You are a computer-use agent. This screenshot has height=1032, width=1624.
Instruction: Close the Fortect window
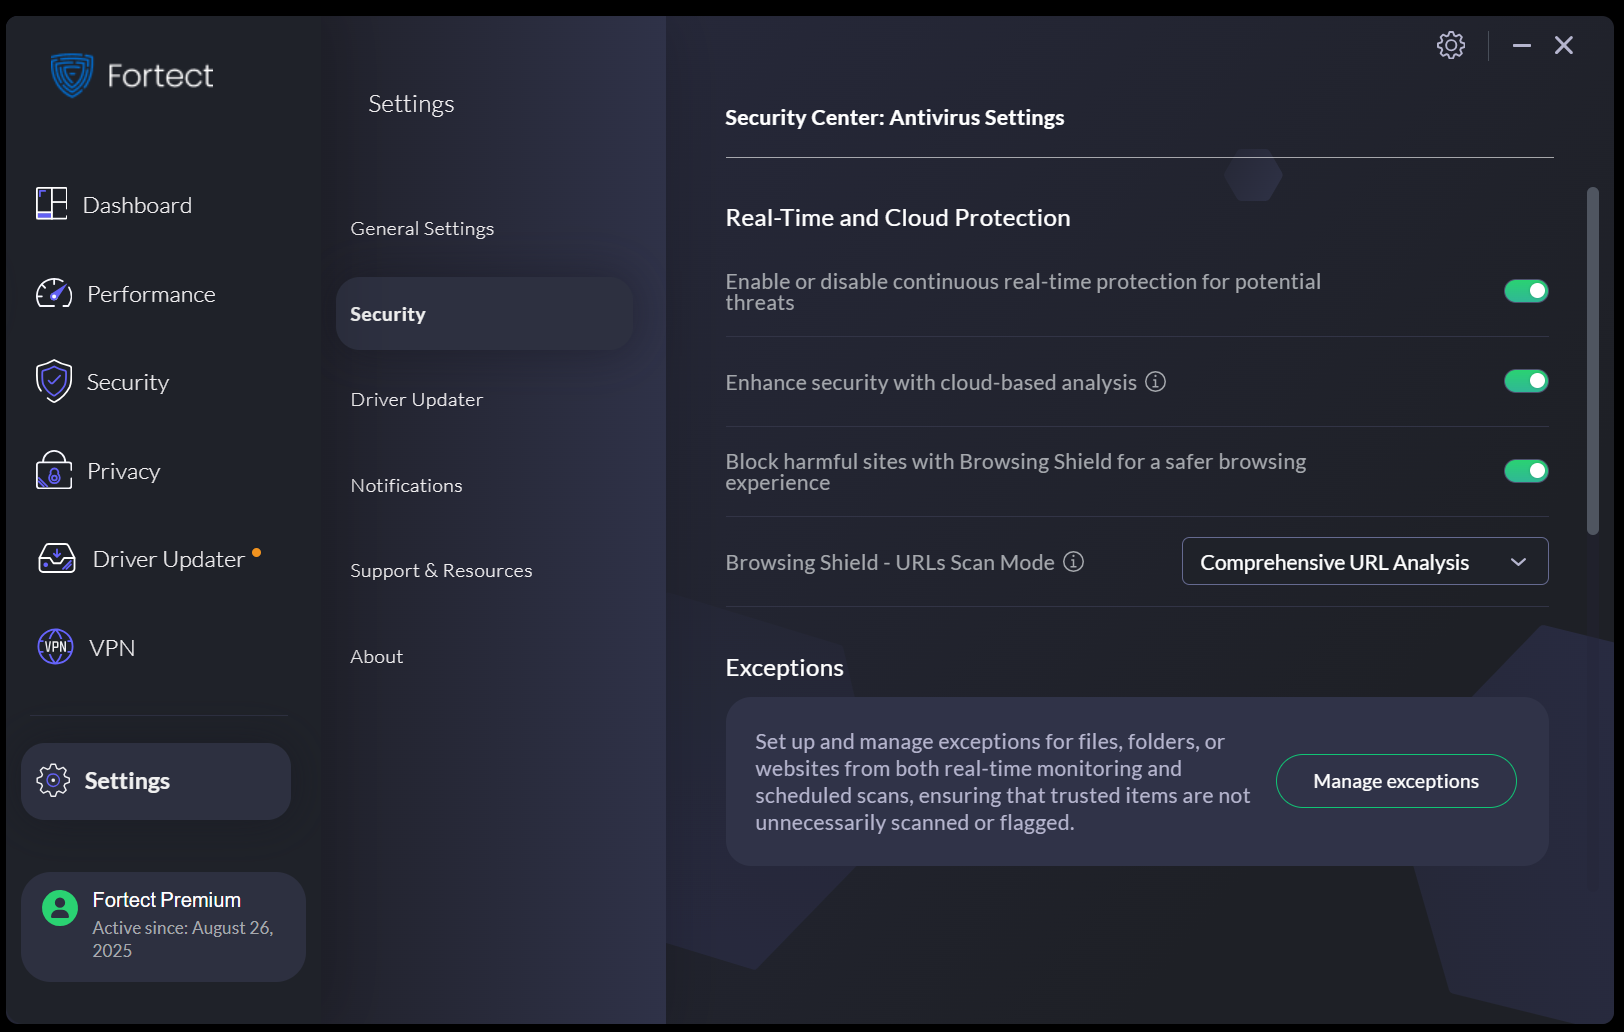(1564, 45)
